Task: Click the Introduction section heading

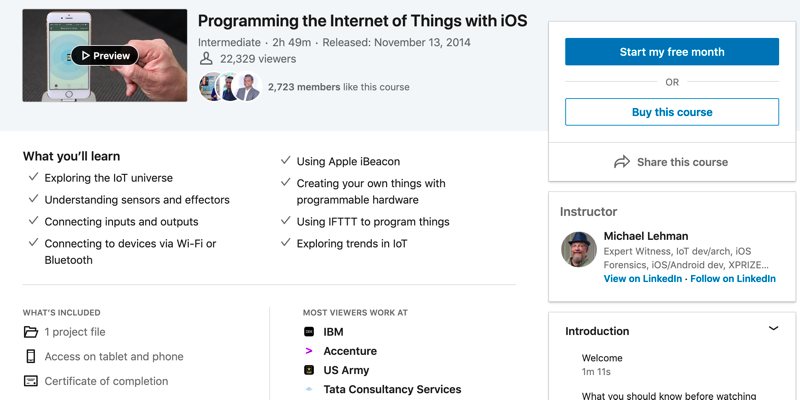Action: tap(597, 331)
